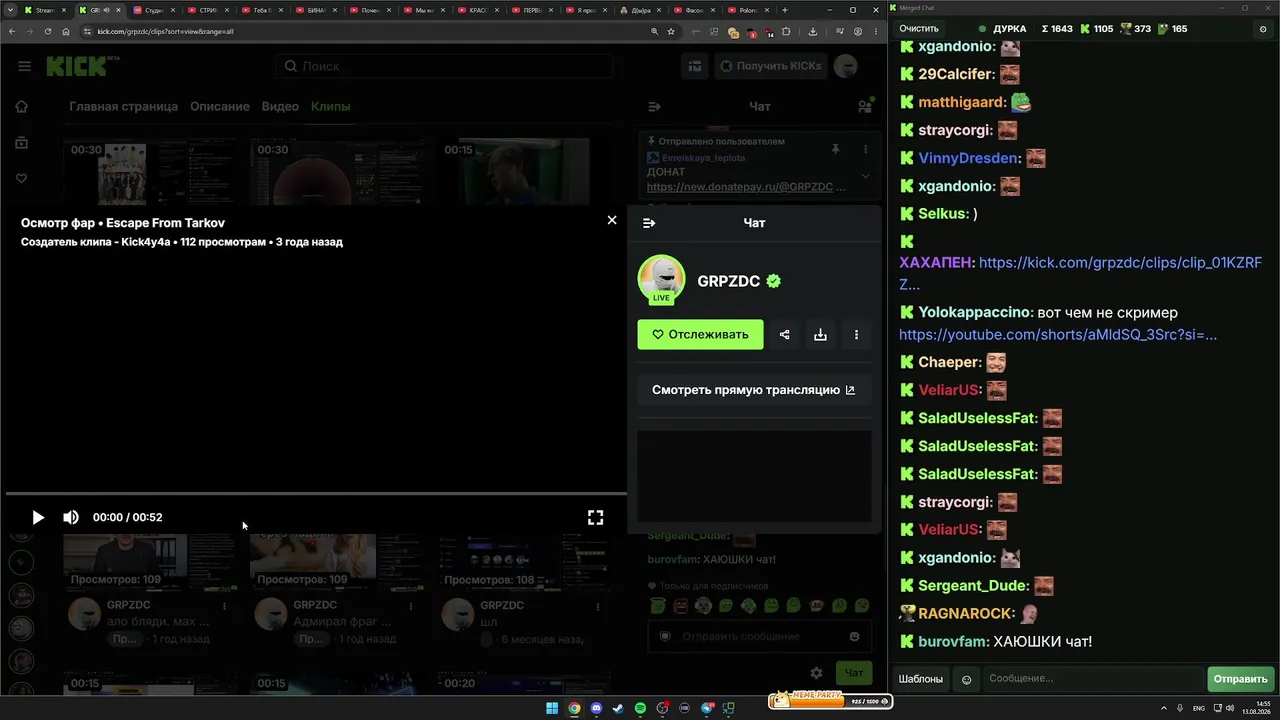Open emoji picker in Kick chat input
The width and height of the screenshot is (1280, 720).
(854, 637)
